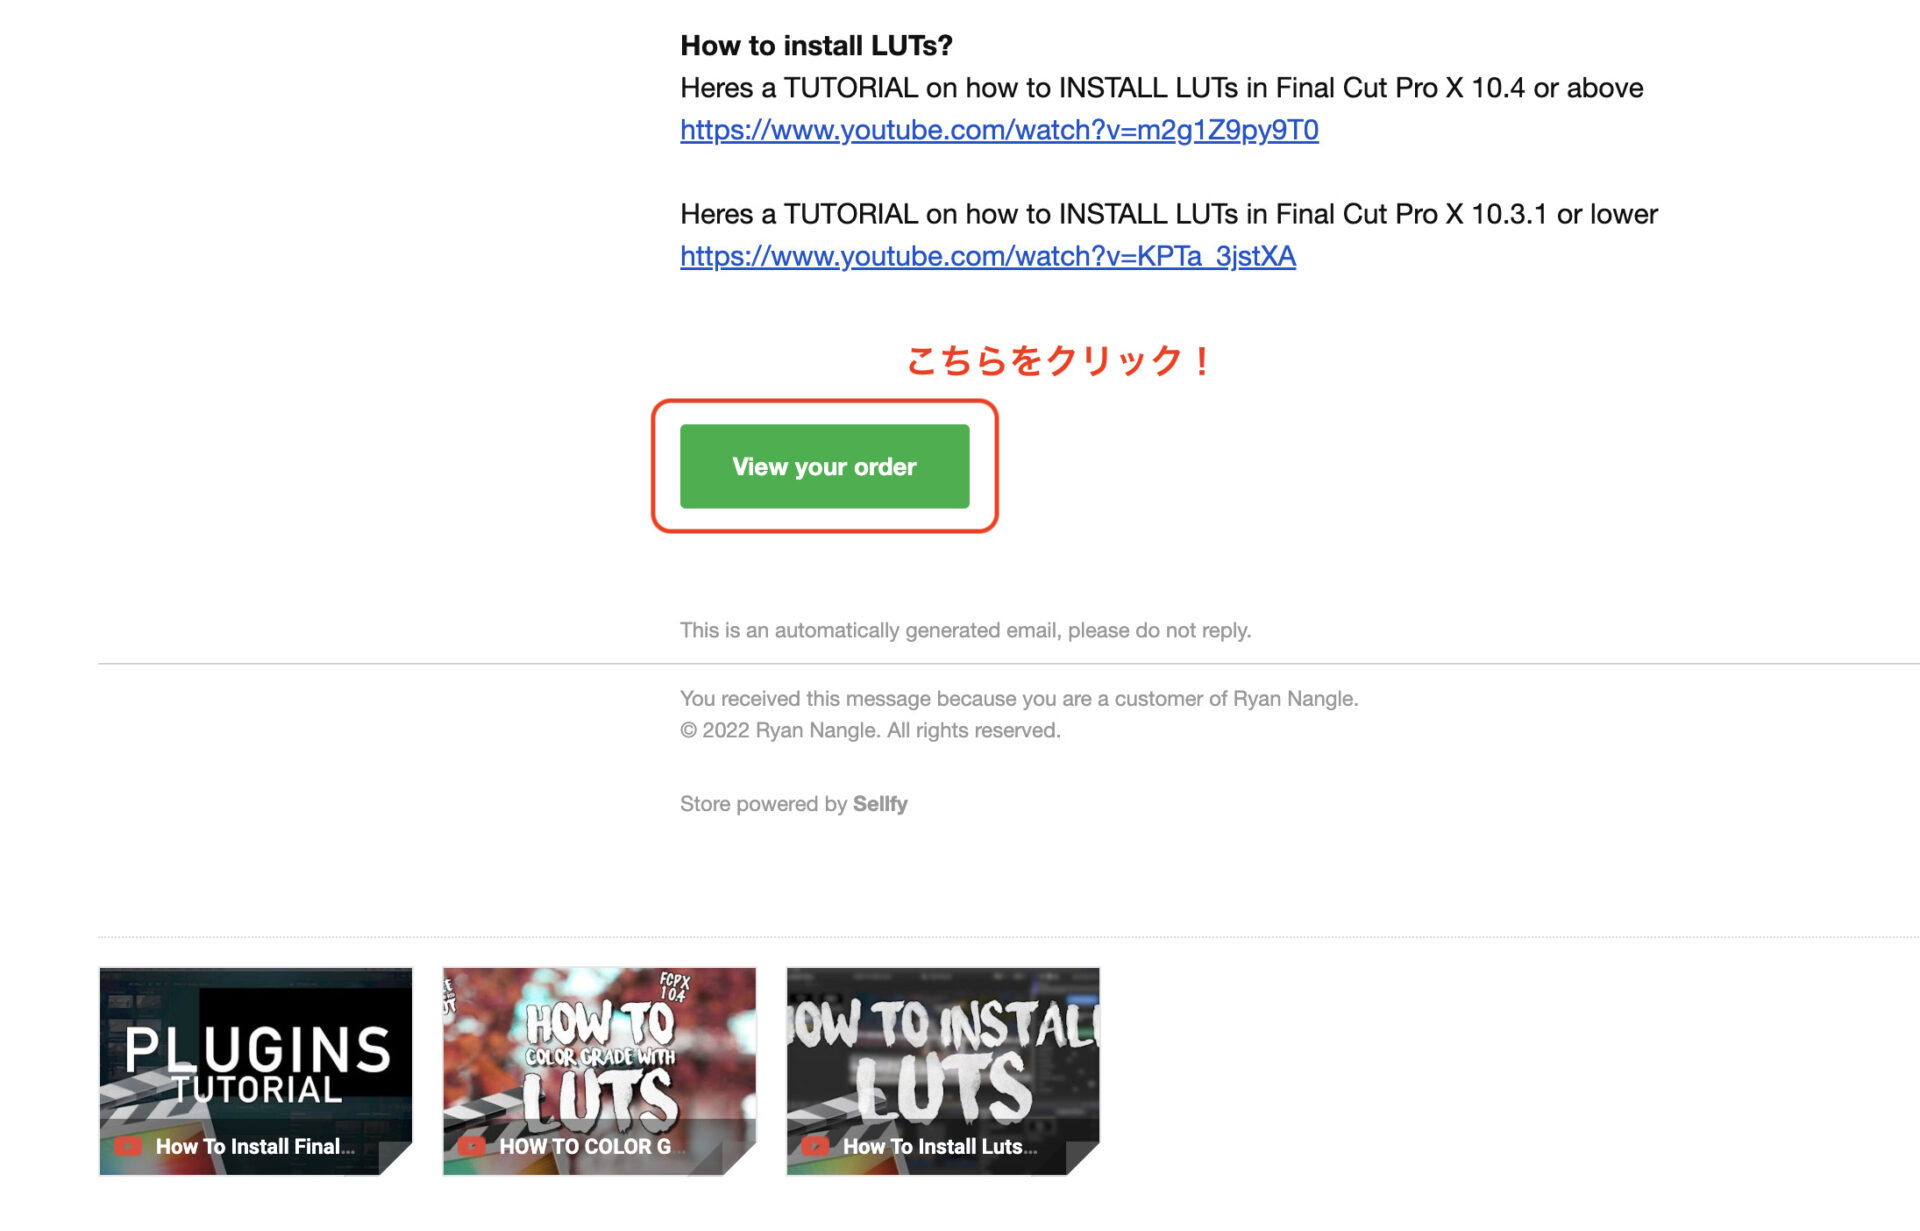Viewport: 1920px width, 1231px height.
Task: Open the Plugins Tutorial video thumbnail
Action: 256,1071
